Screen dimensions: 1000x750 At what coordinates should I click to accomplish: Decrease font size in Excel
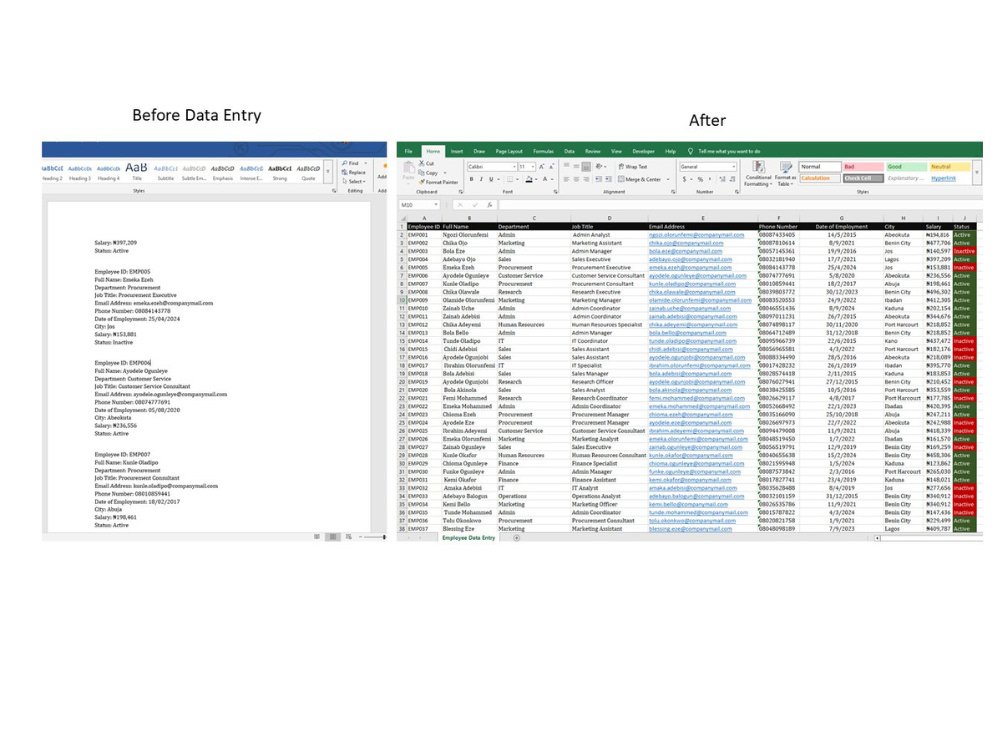551,166
